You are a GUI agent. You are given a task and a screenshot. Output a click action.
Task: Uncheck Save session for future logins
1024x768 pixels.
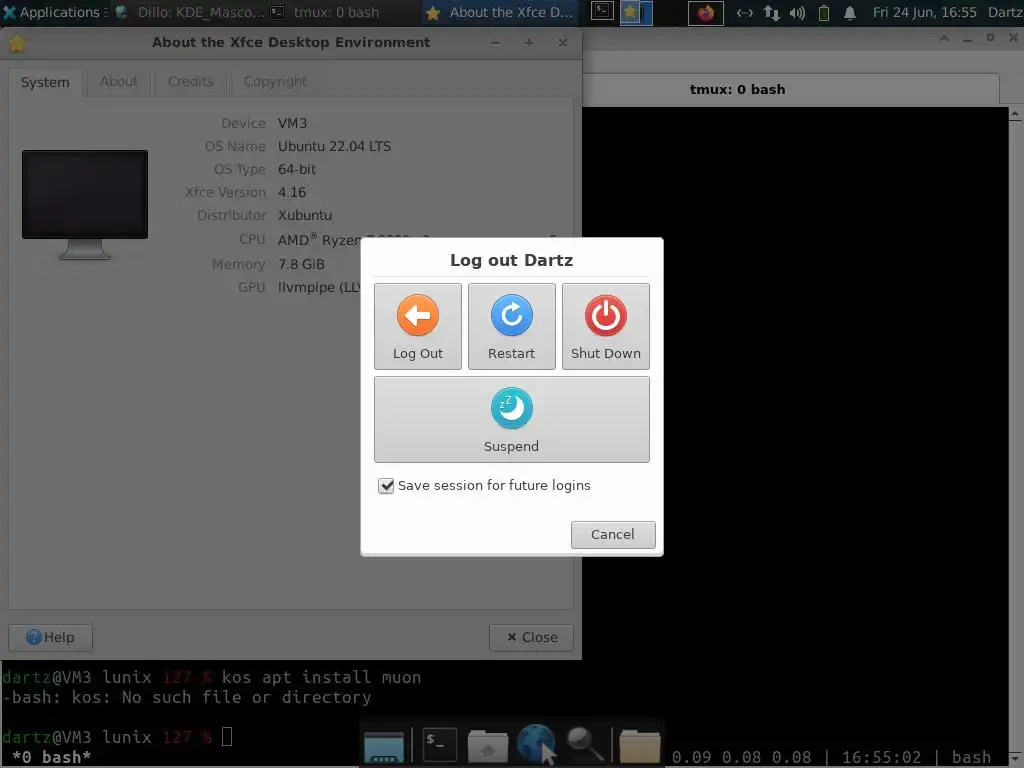386,486
